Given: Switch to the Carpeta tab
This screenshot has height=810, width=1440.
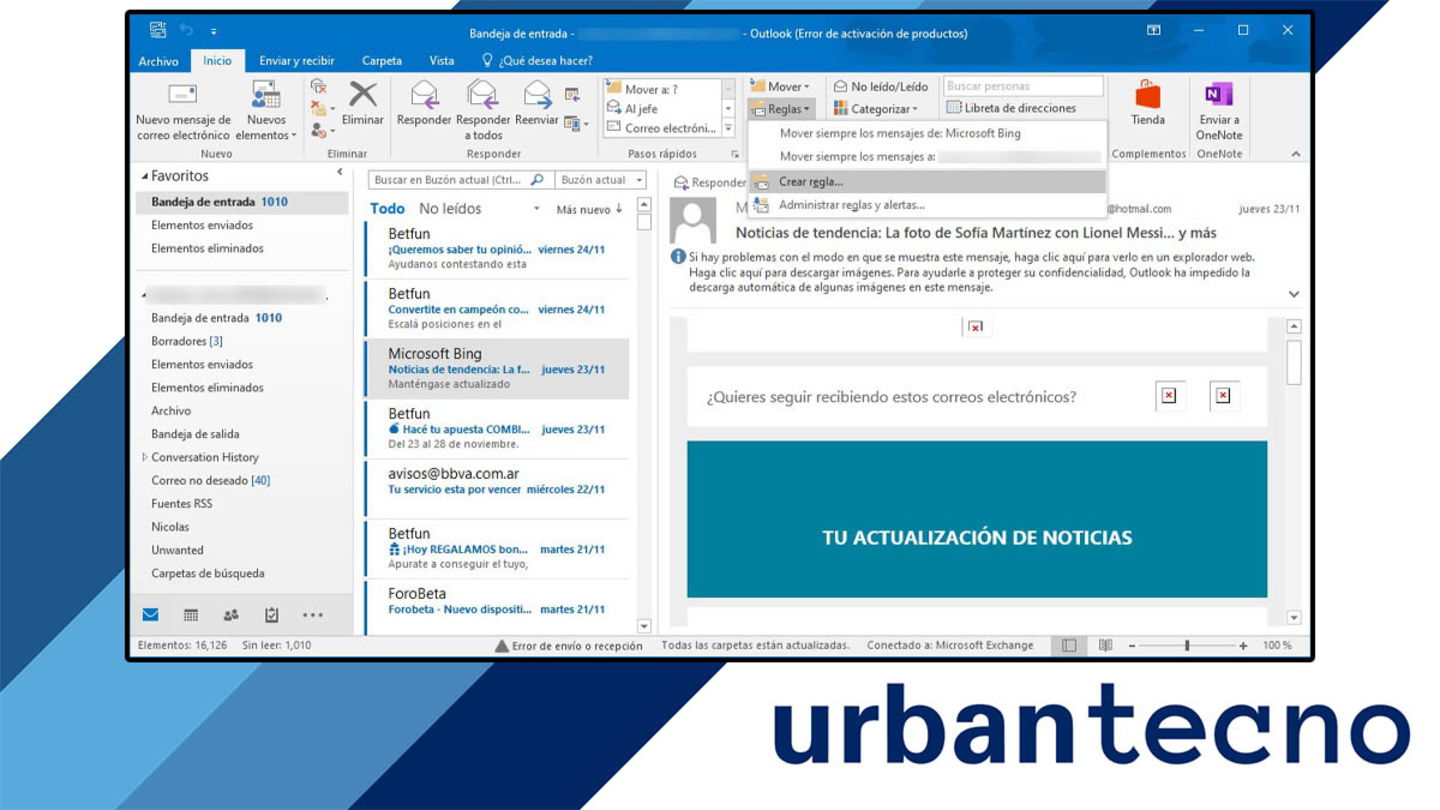Looking at the screenshot, I should pyautogui.click(x=382, y=61).
